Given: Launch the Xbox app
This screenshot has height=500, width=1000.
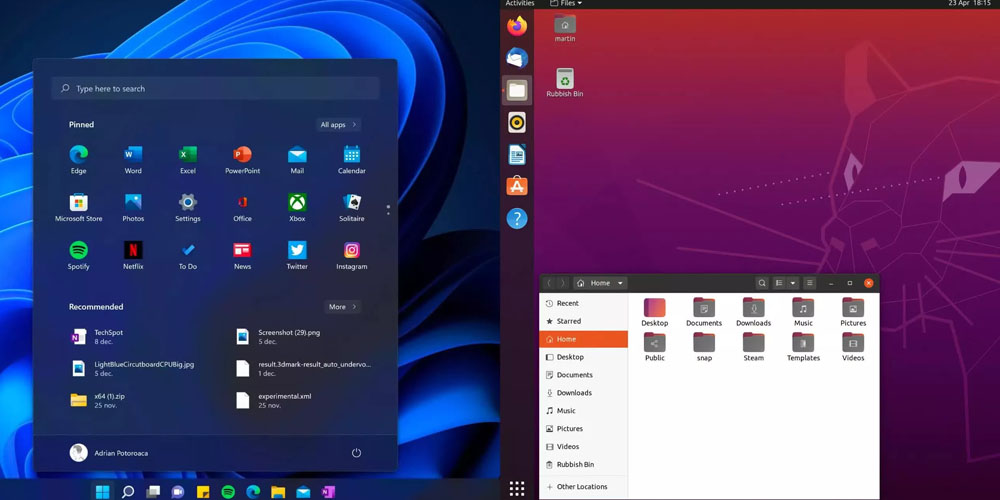Looking at the screenshot, I should click(297, 207).
